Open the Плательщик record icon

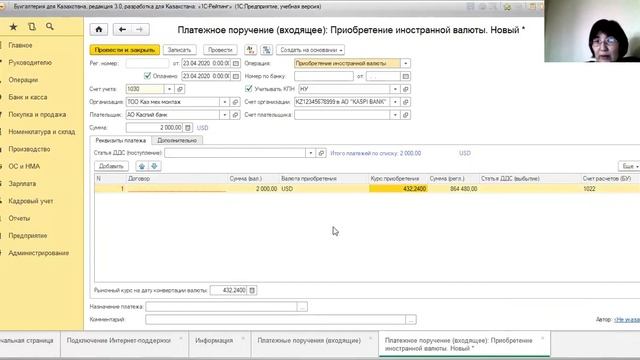click(x=235, y=115)
